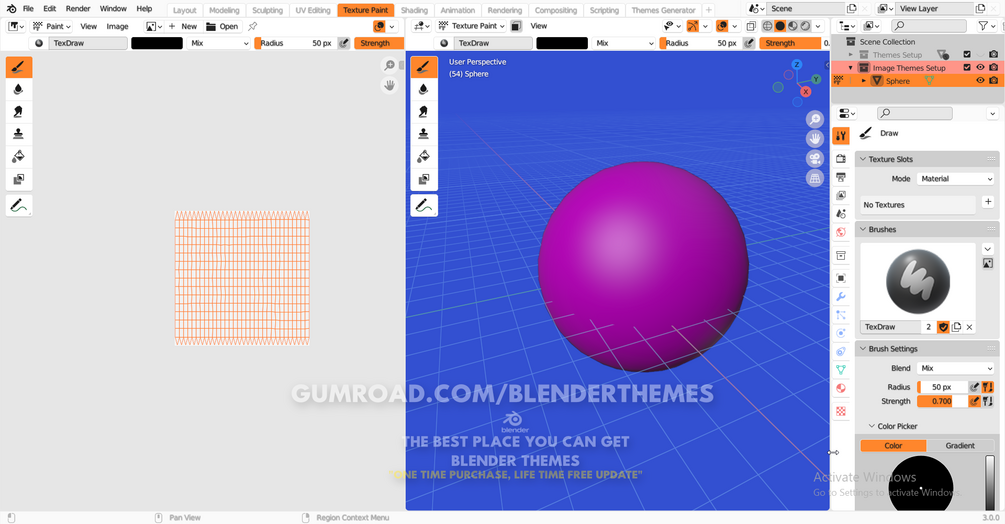Select the Clone stamp tool in the image editor toolbar

coord(19,135)
